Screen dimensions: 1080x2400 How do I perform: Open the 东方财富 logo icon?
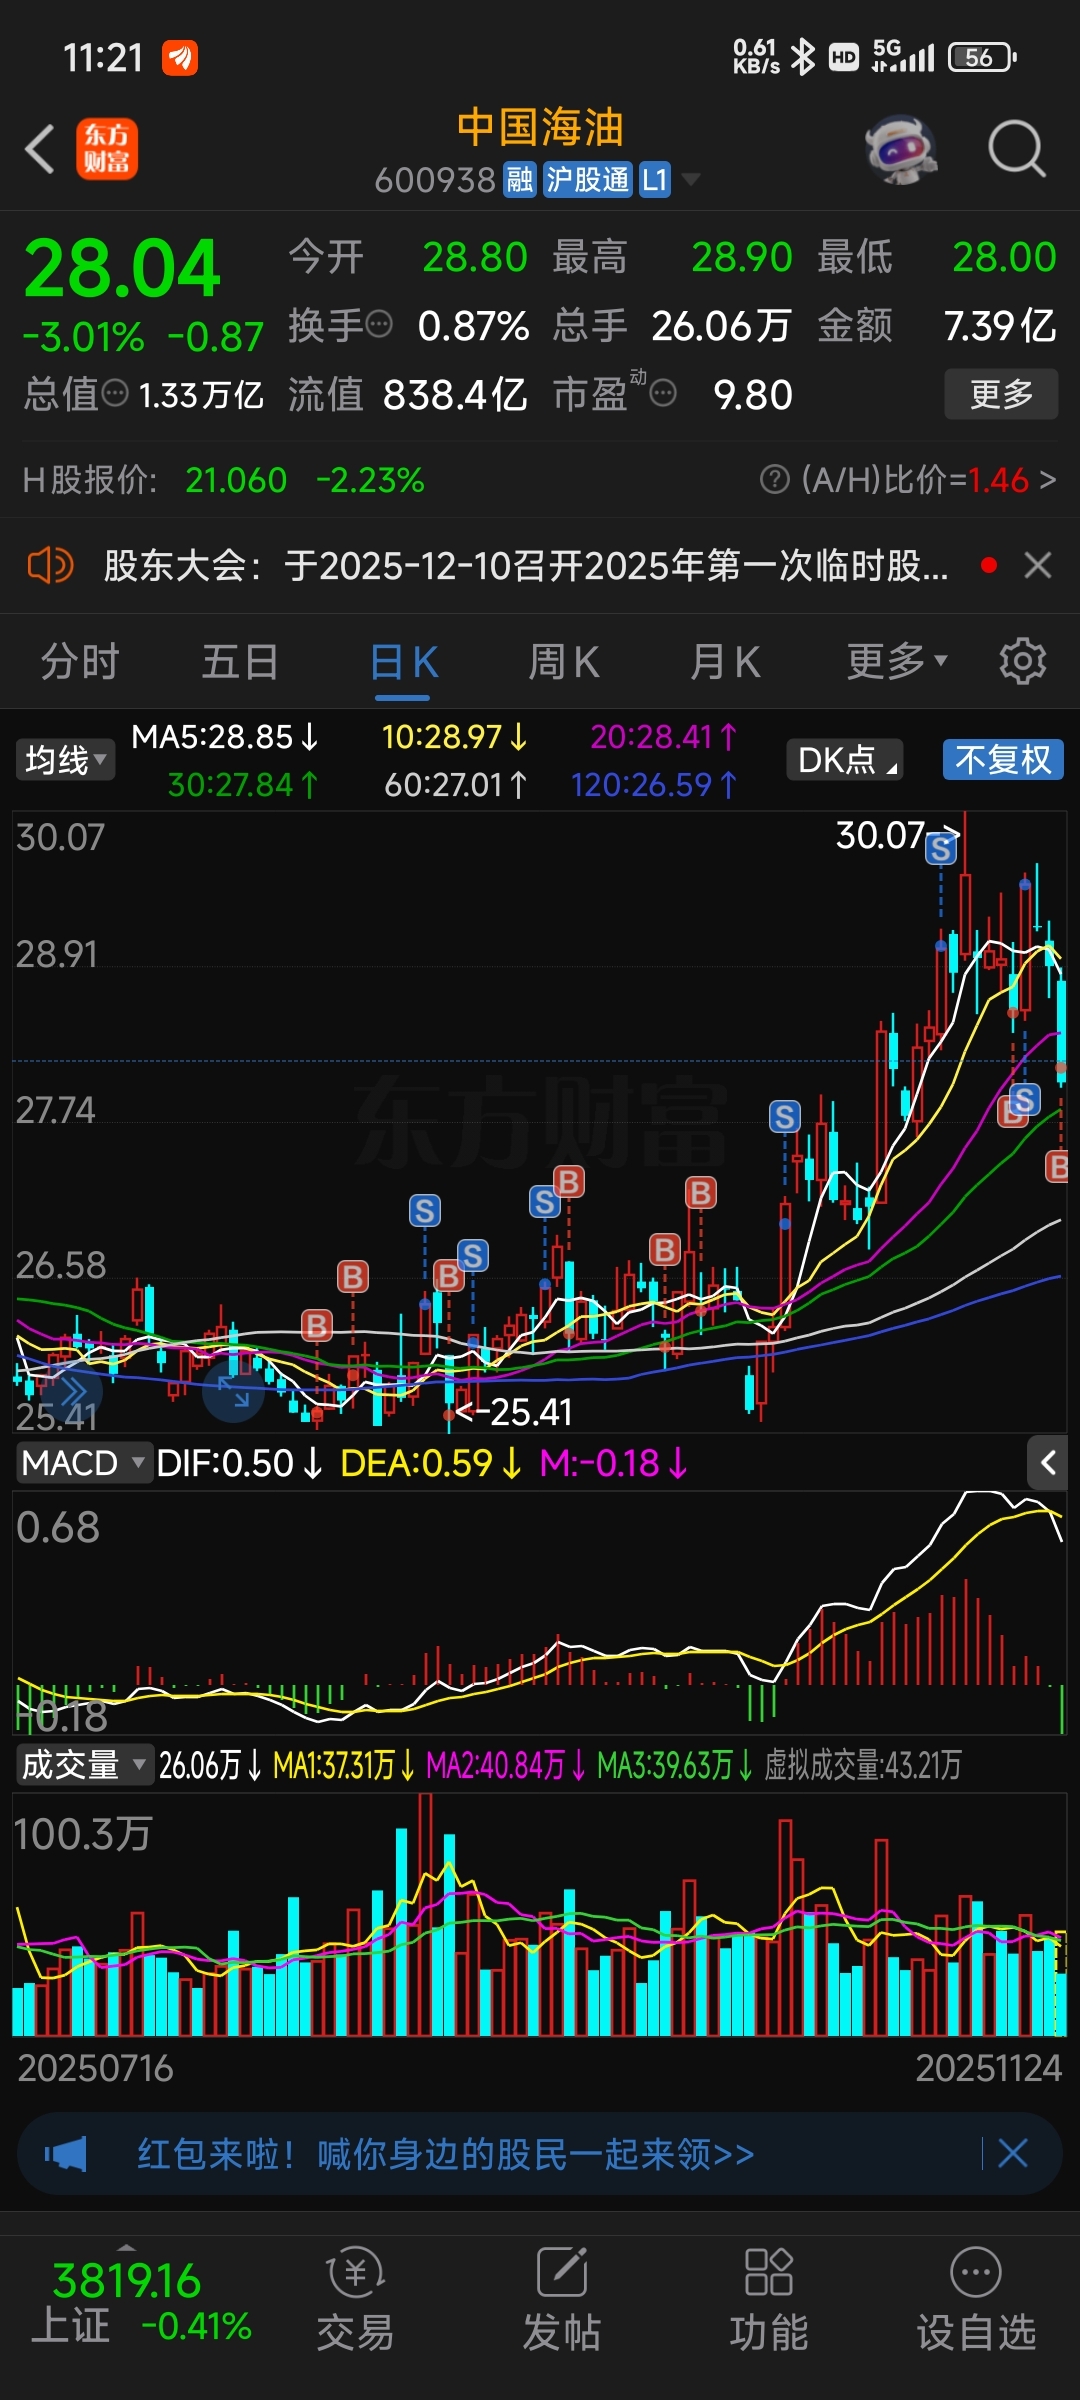107,150
